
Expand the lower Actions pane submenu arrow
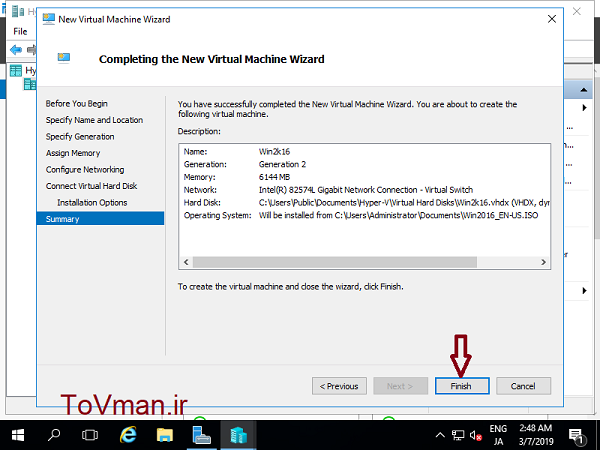click(584, 291)
